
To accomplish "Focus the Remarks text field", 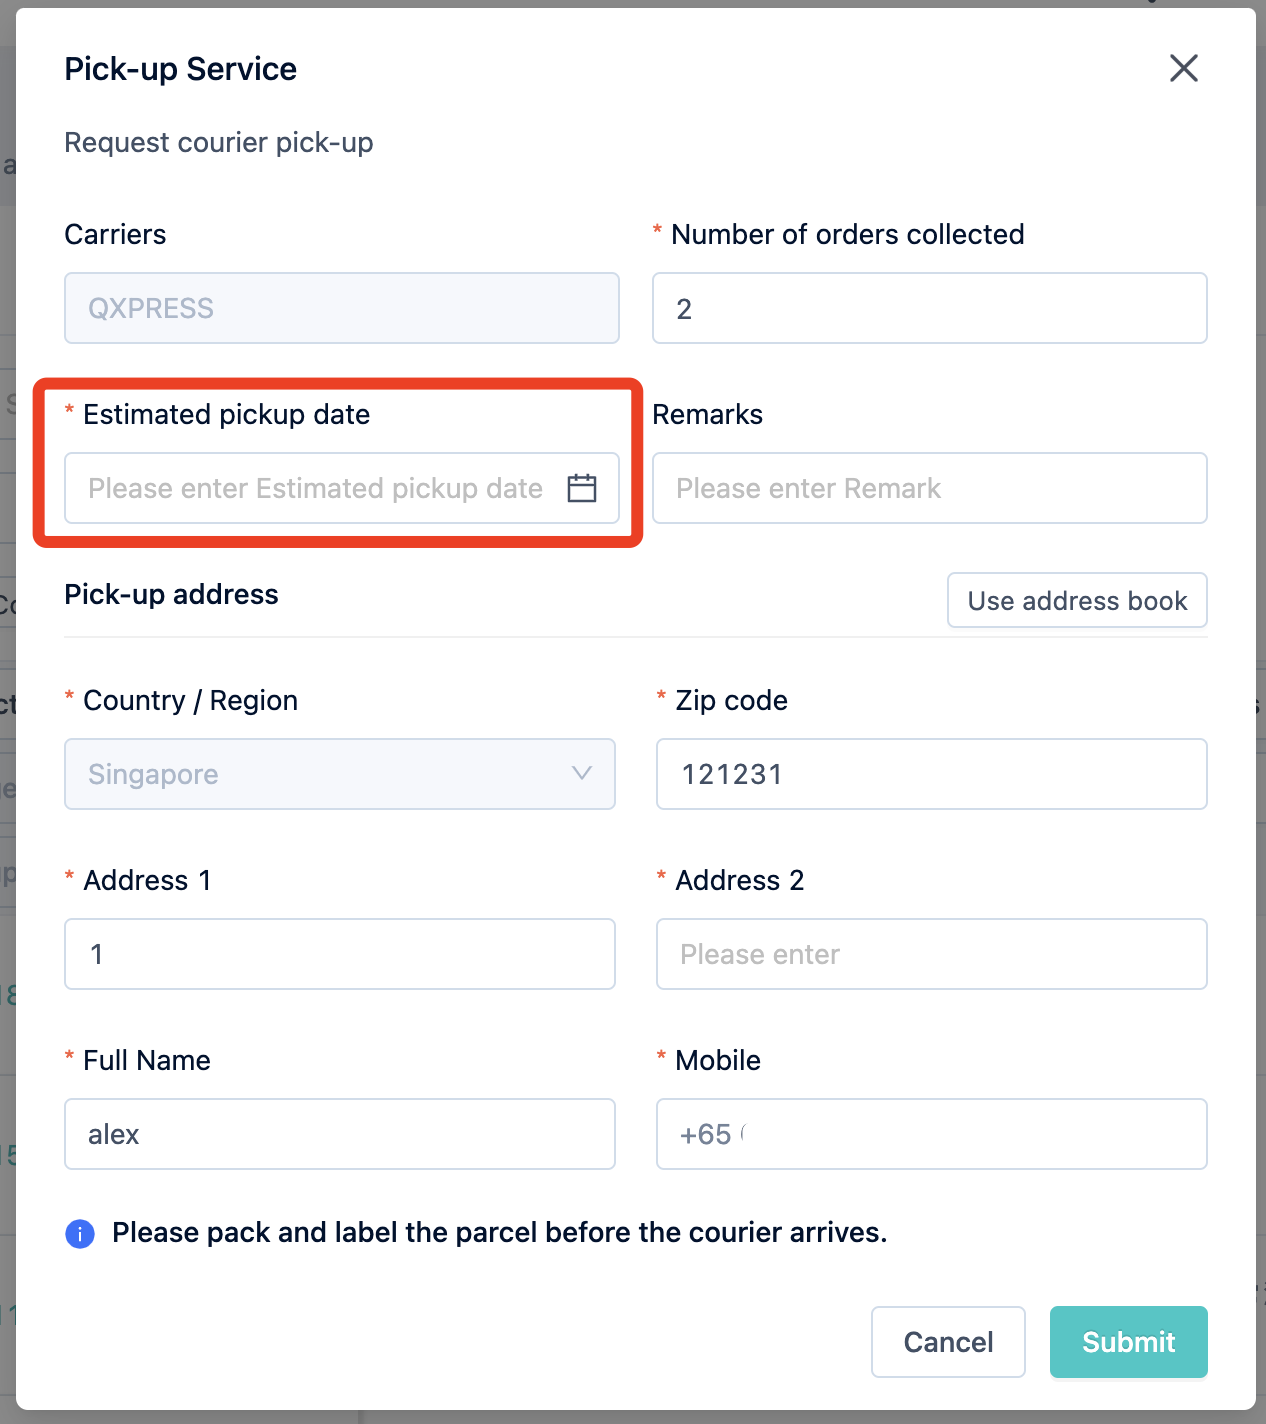I will tap(930, 488).
